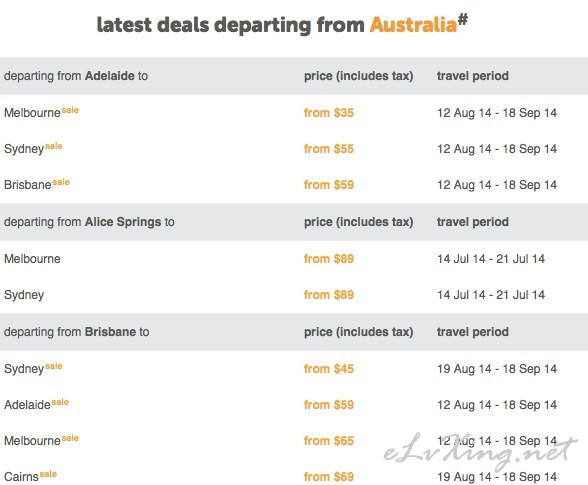Click the from $55 price
Viewport: 588px width, 485px height.
pyautogui.click(x=328, y=149)
